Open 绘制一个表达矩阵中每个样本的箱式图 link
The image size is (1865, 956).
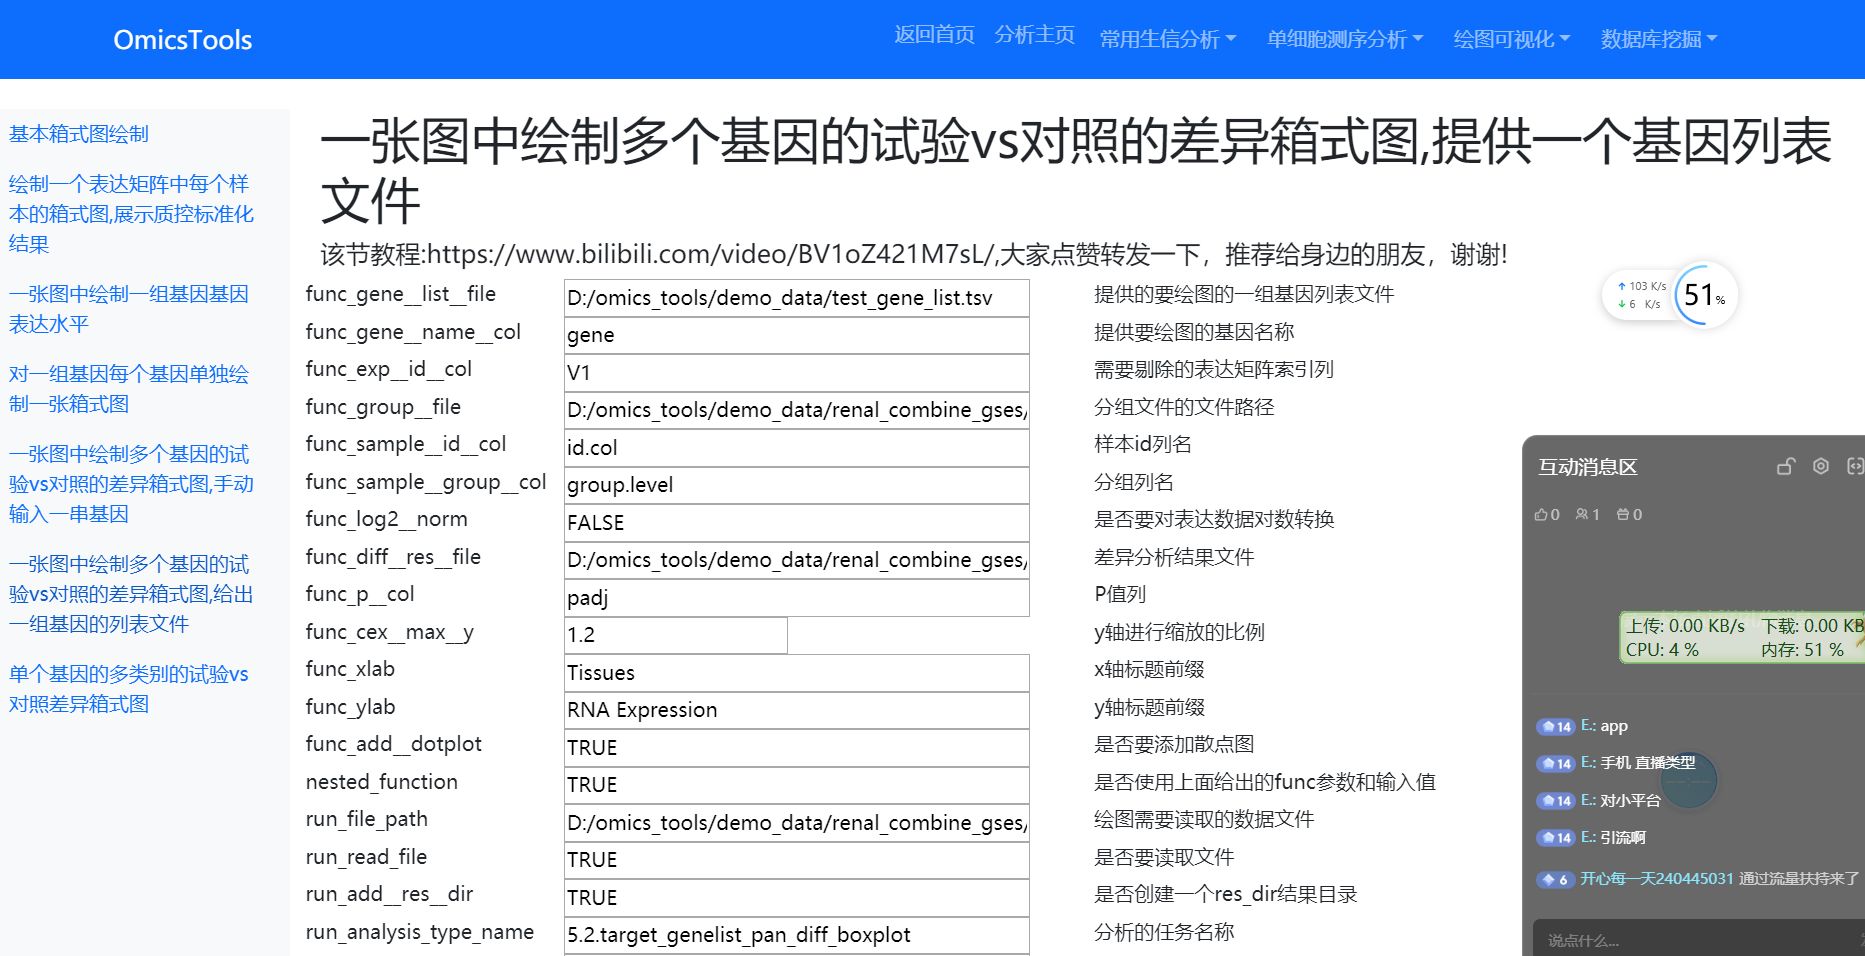[131, 214]
